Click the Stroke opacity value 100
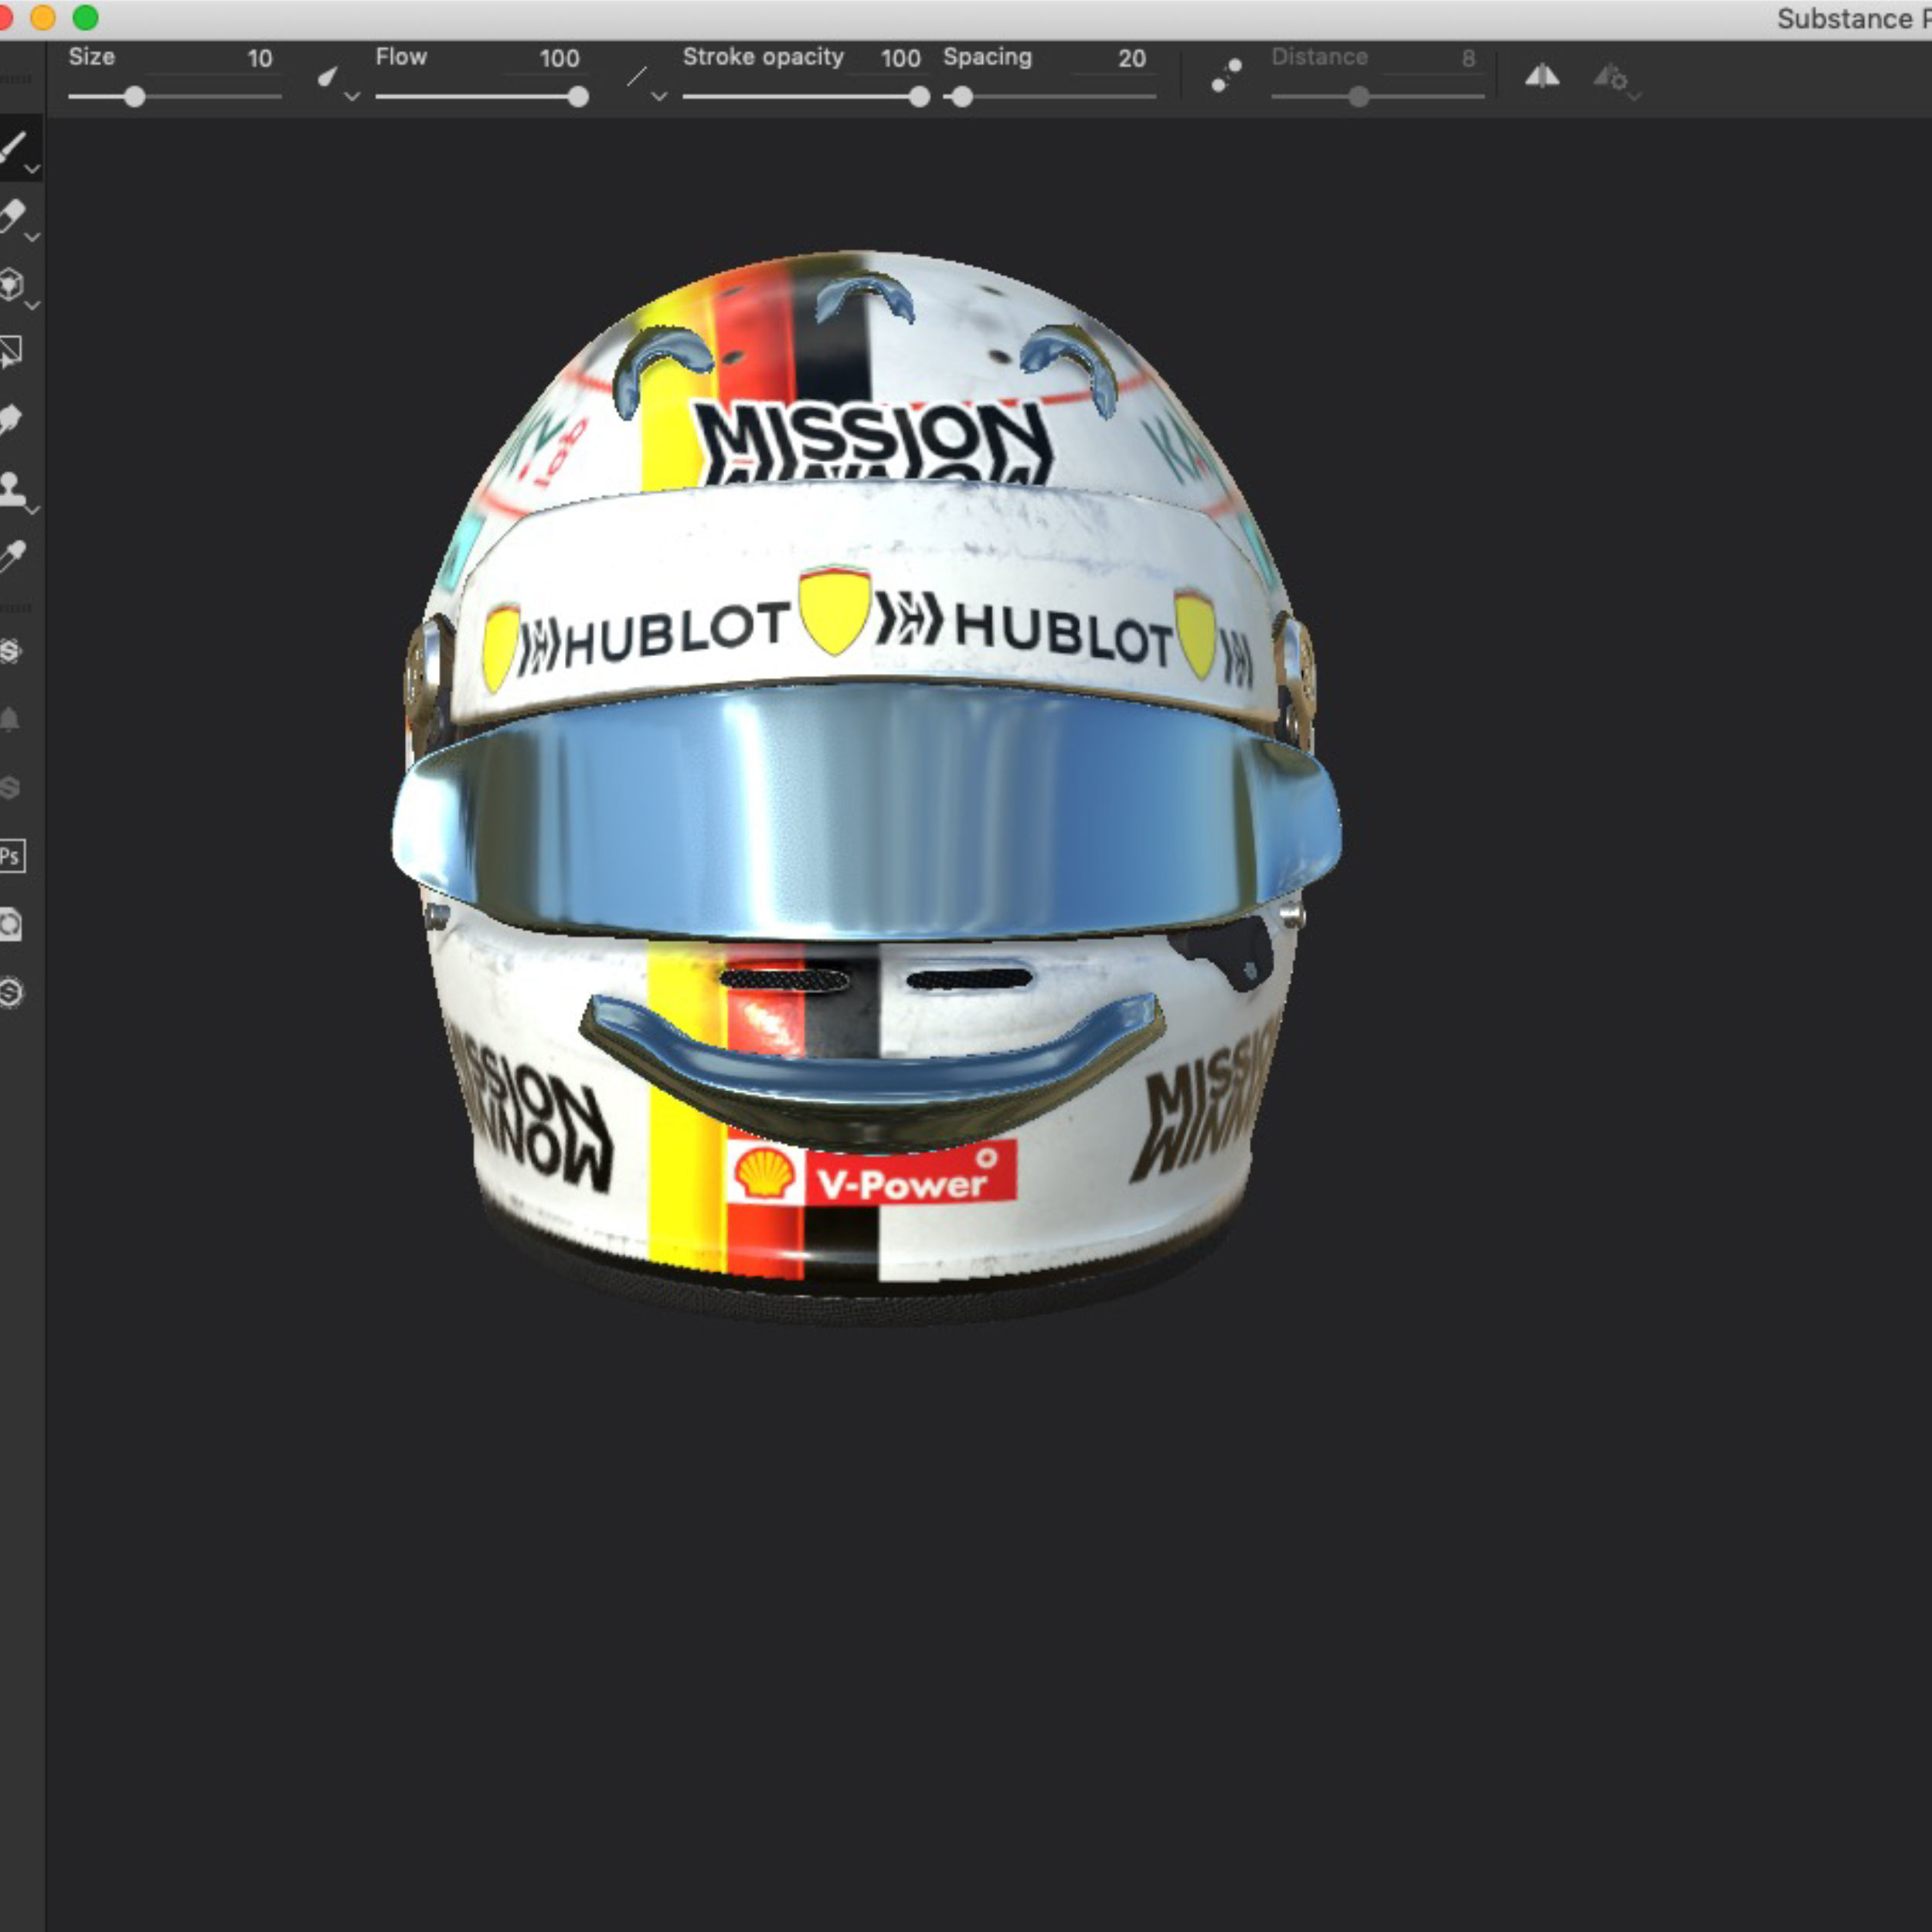The height and width of the screenshot is (1932, 1932). [x=900, y=58]
